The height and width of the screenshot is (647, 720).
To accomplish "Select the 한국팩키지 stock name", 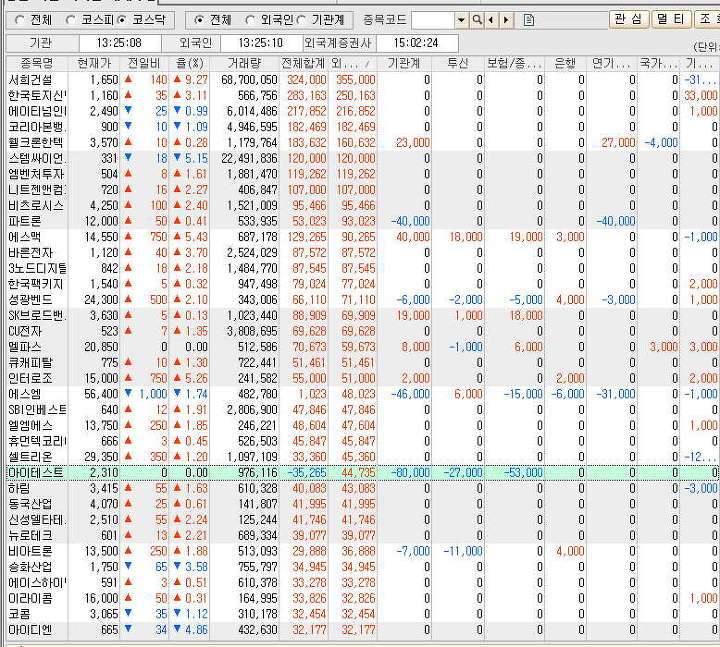I will coord(35,284).
